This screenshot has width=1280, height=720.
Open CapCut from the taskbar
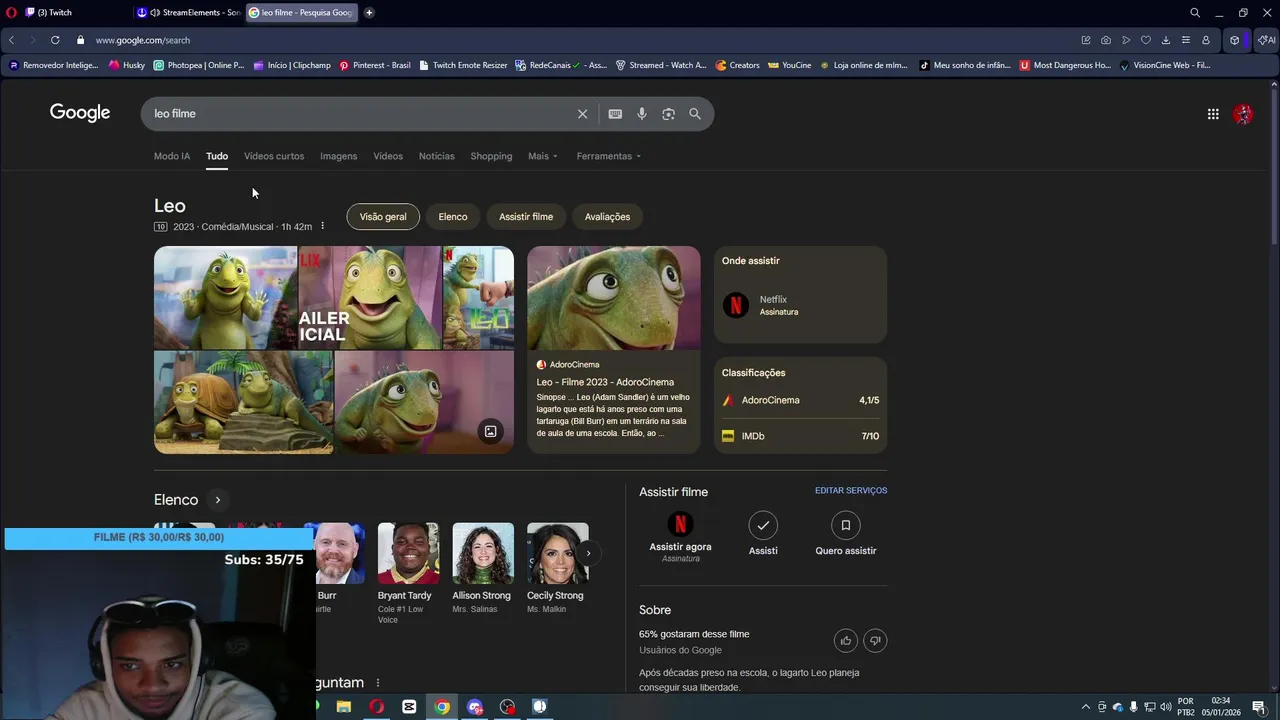(x=409, y=707)
